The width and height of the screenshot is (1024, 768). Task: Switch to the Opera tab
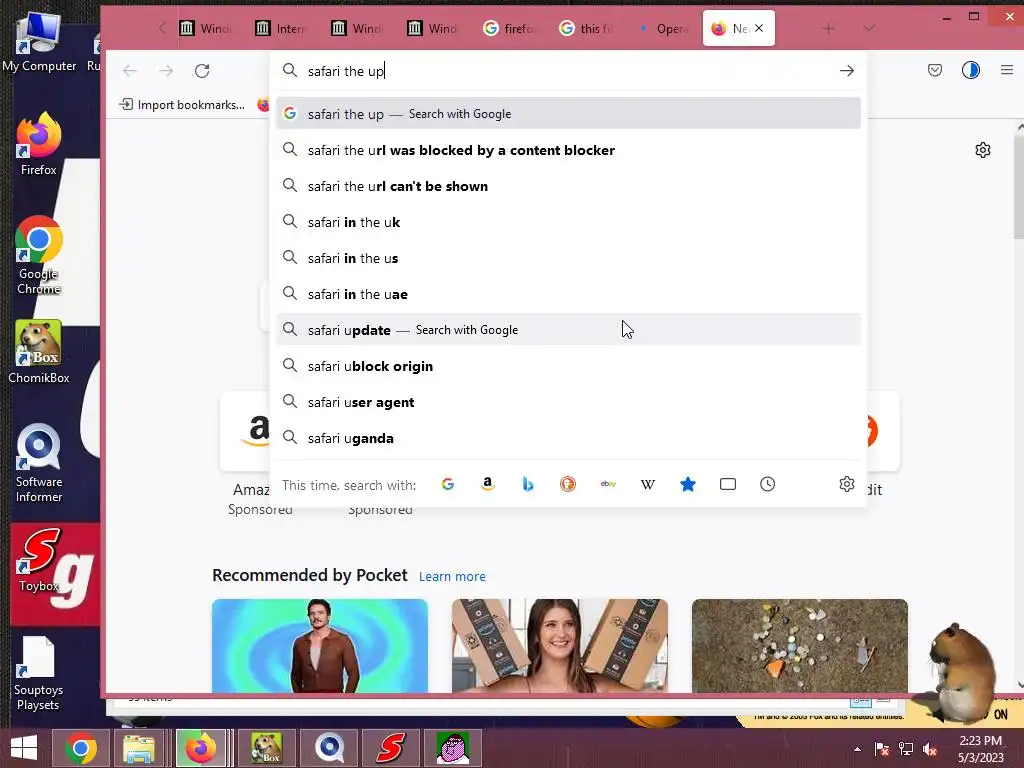(662, 29)
